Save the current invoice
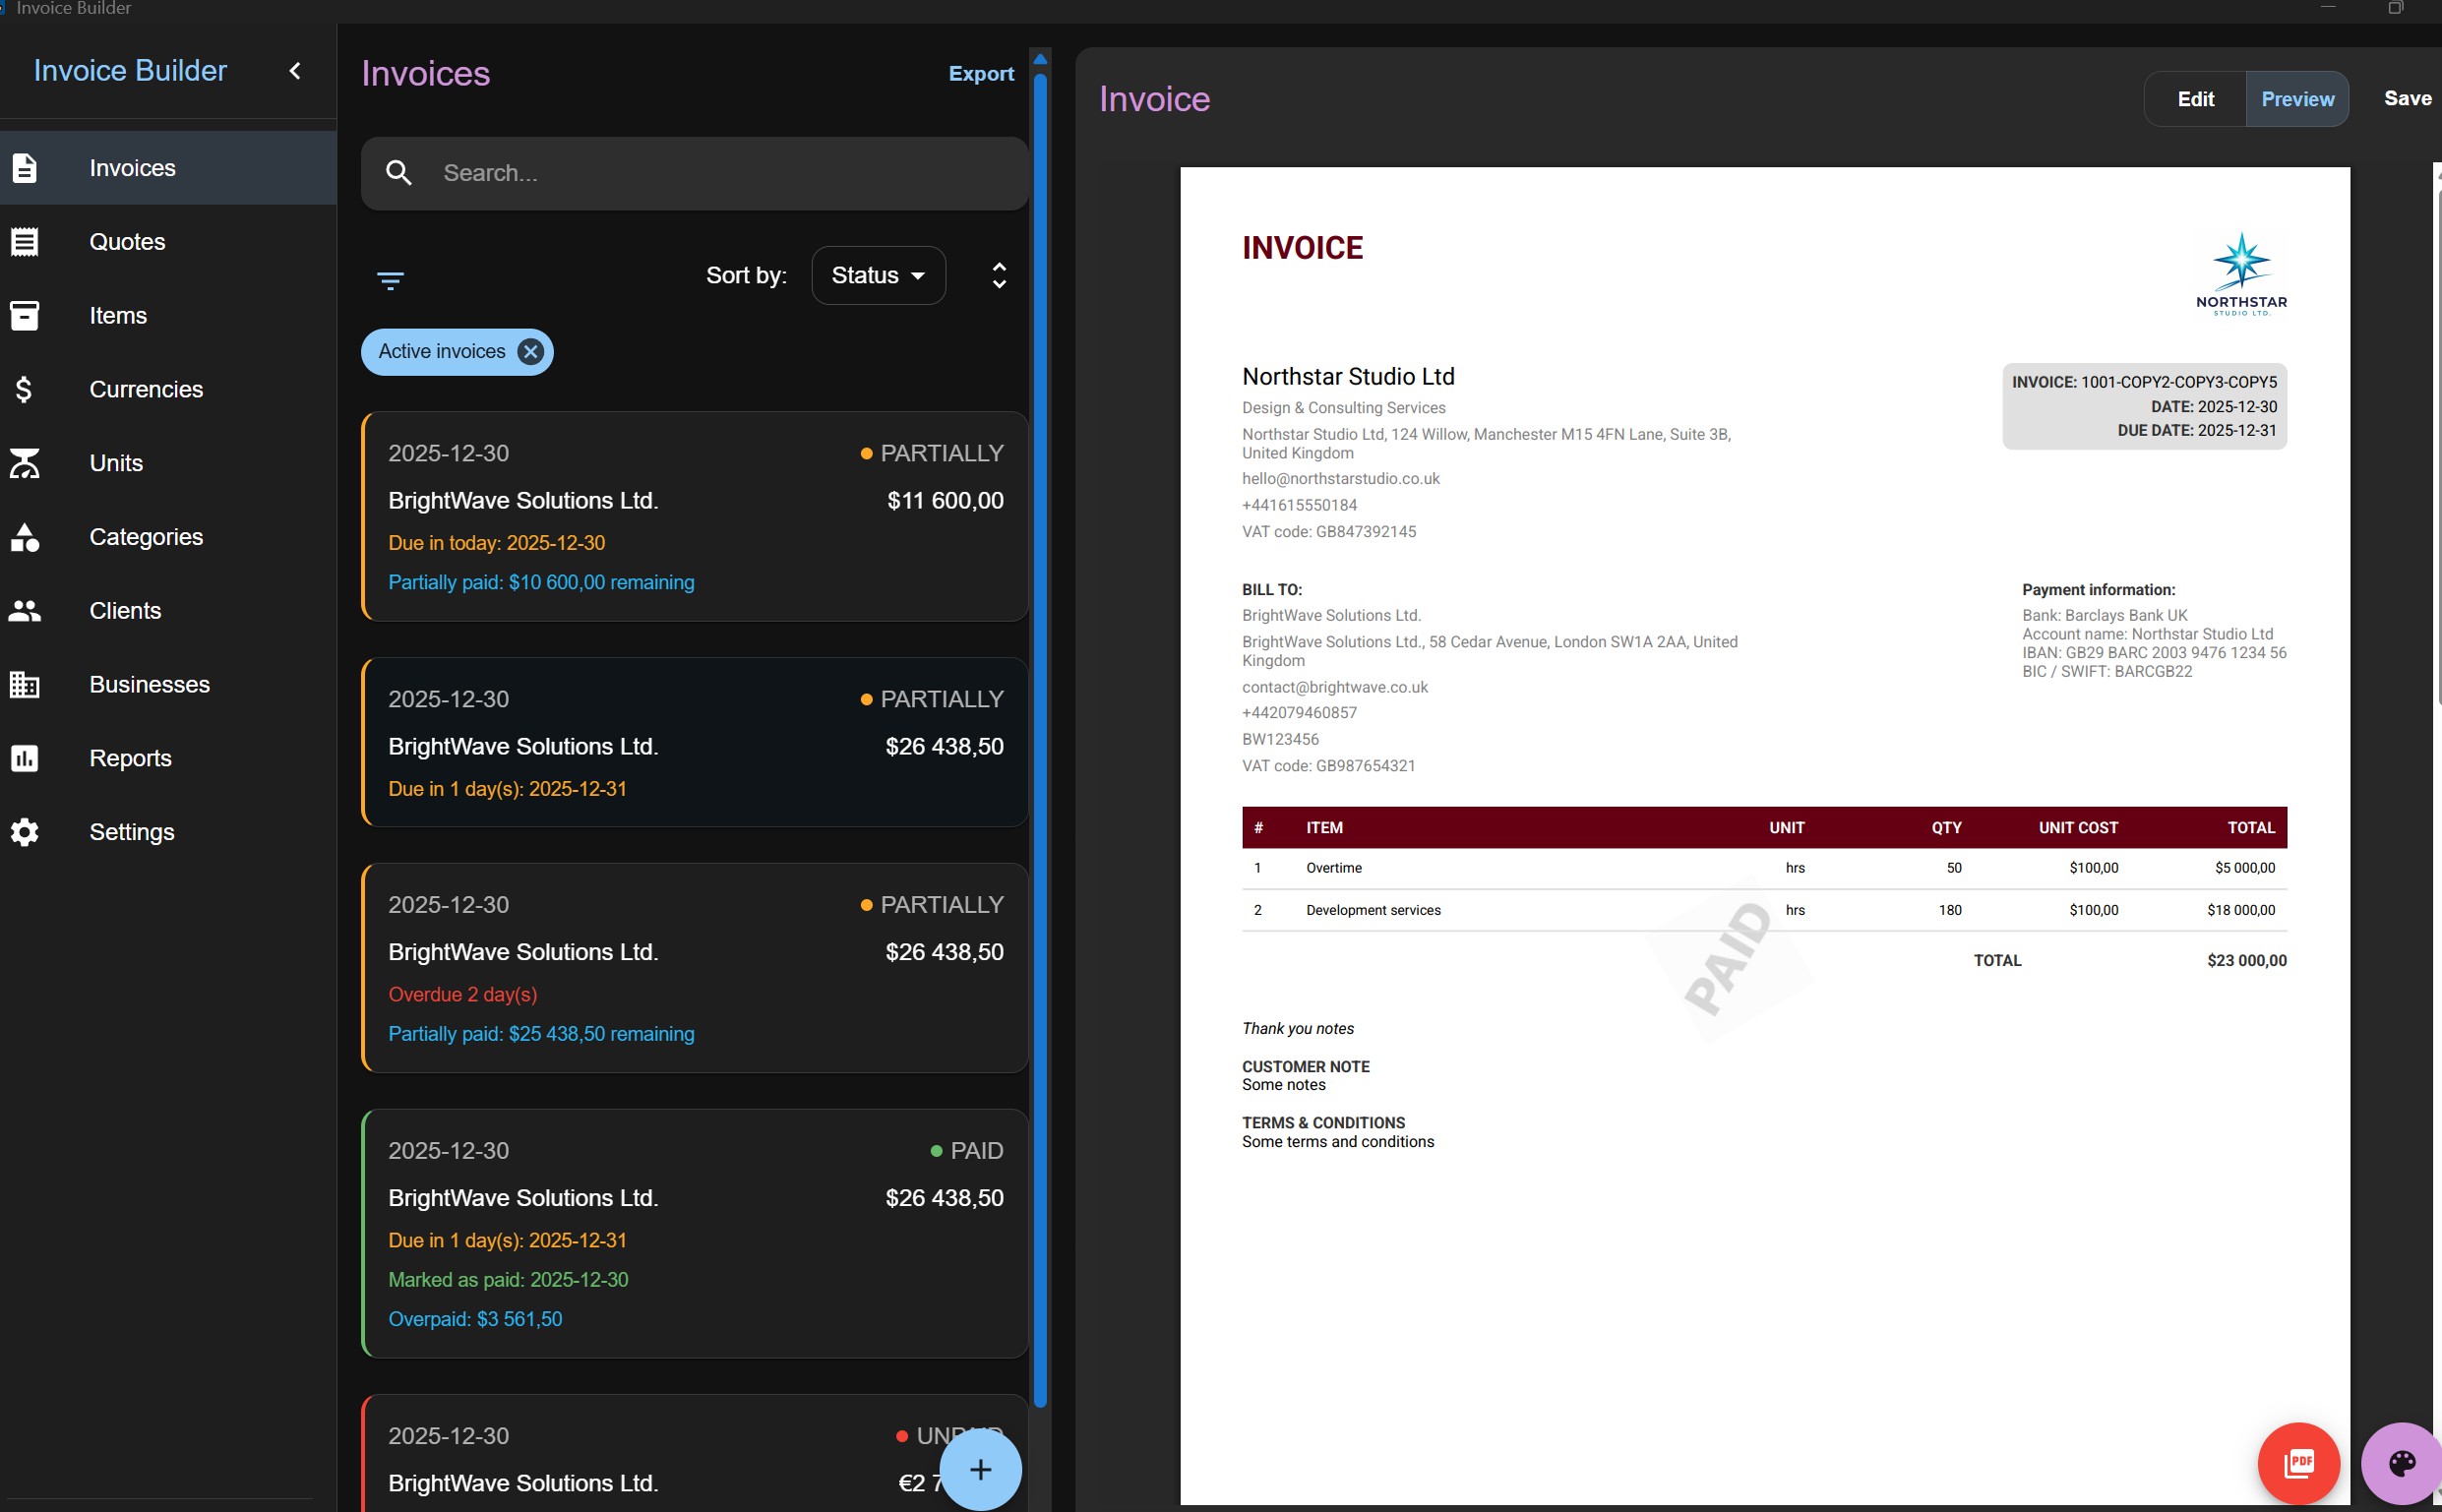The width and height of the screenshot is (2442, 1512). (x=2407, y=98)
